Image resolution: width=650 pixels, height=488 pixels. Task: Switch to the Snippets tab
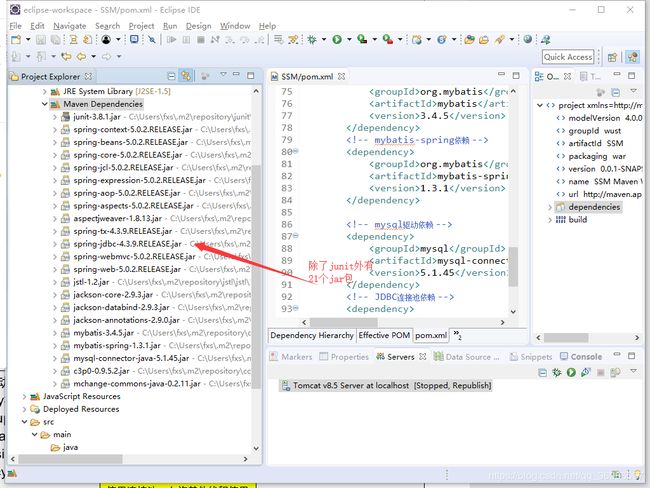[x=531, y=357]
